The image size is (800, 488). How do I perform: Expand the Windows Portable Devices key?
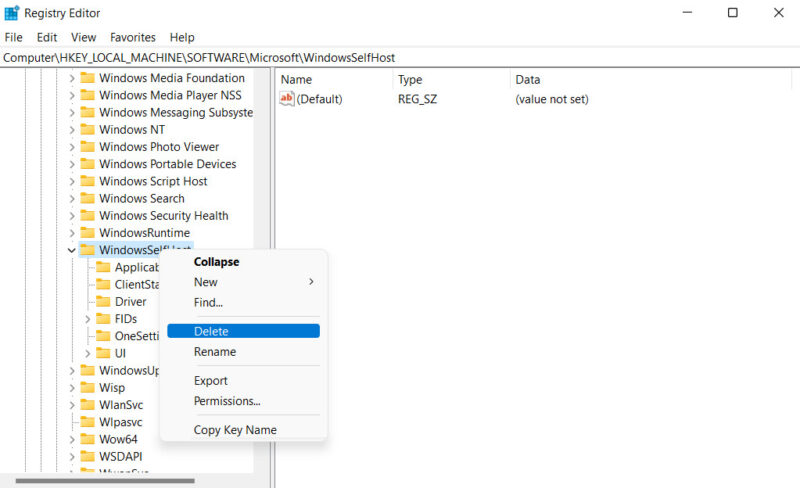(x=72, y=164)
